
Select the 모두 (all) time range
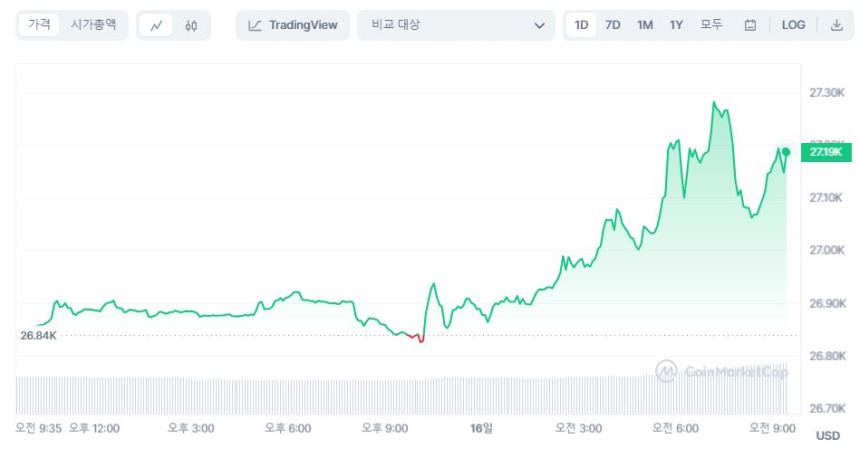tap(711, 26)
